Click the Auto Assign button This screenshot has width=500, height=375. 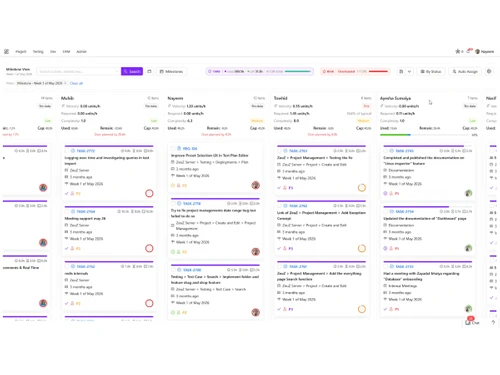click(x=465, y=71)
